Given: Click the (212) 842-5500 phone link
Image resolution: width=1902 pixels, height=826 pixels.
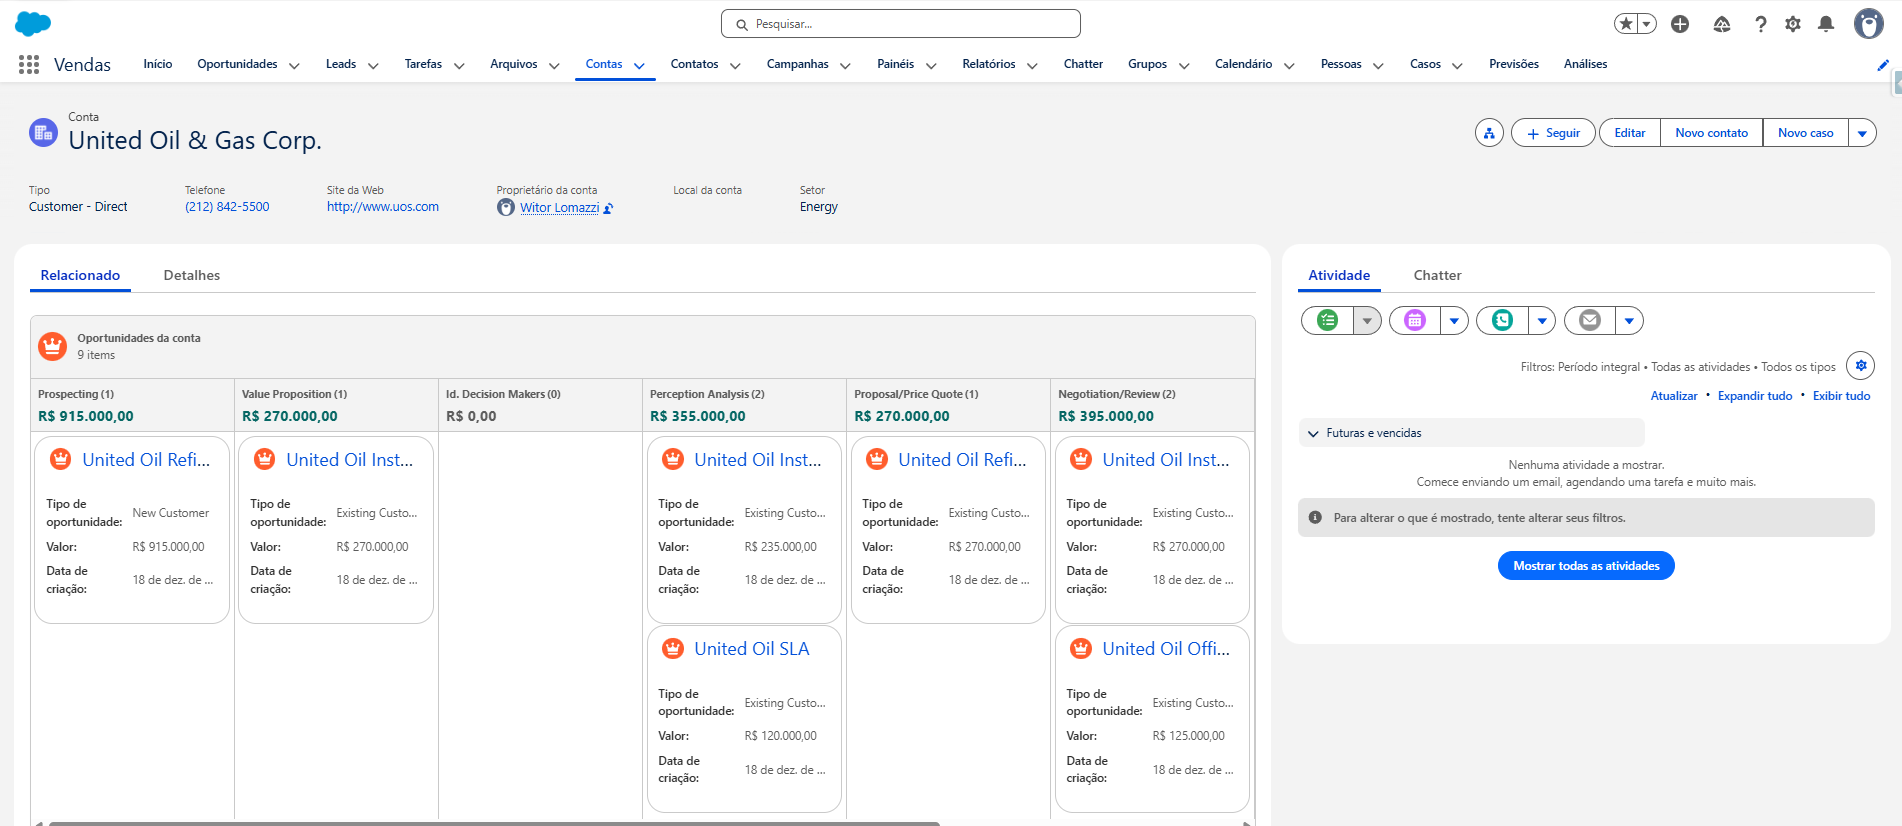Looking at the screenshot, I should (227, 207).
